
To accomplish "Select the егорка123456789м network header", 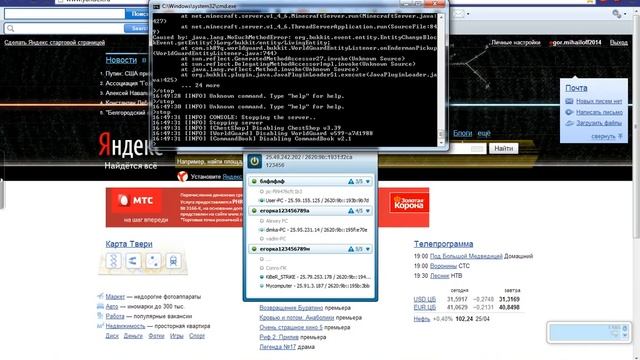I will point(310,249).
